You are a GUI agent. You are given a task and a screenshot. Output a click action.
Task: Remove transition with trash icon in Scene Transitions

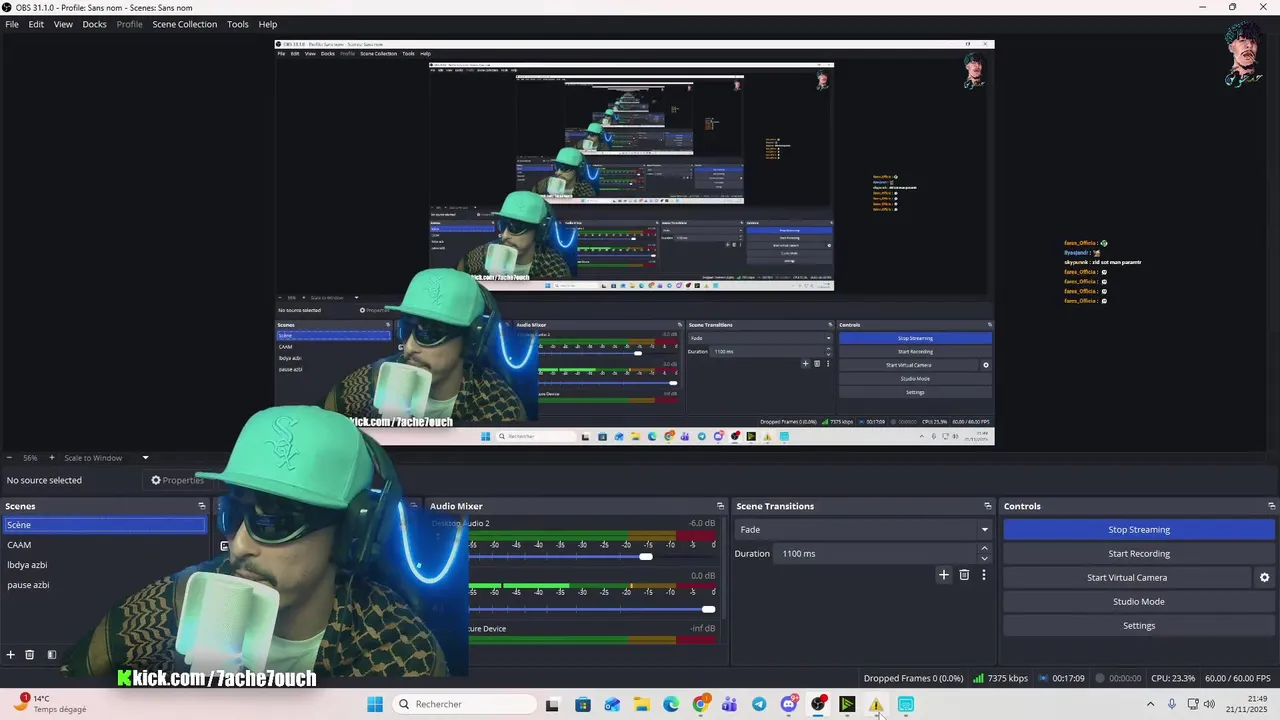point(964,575)
